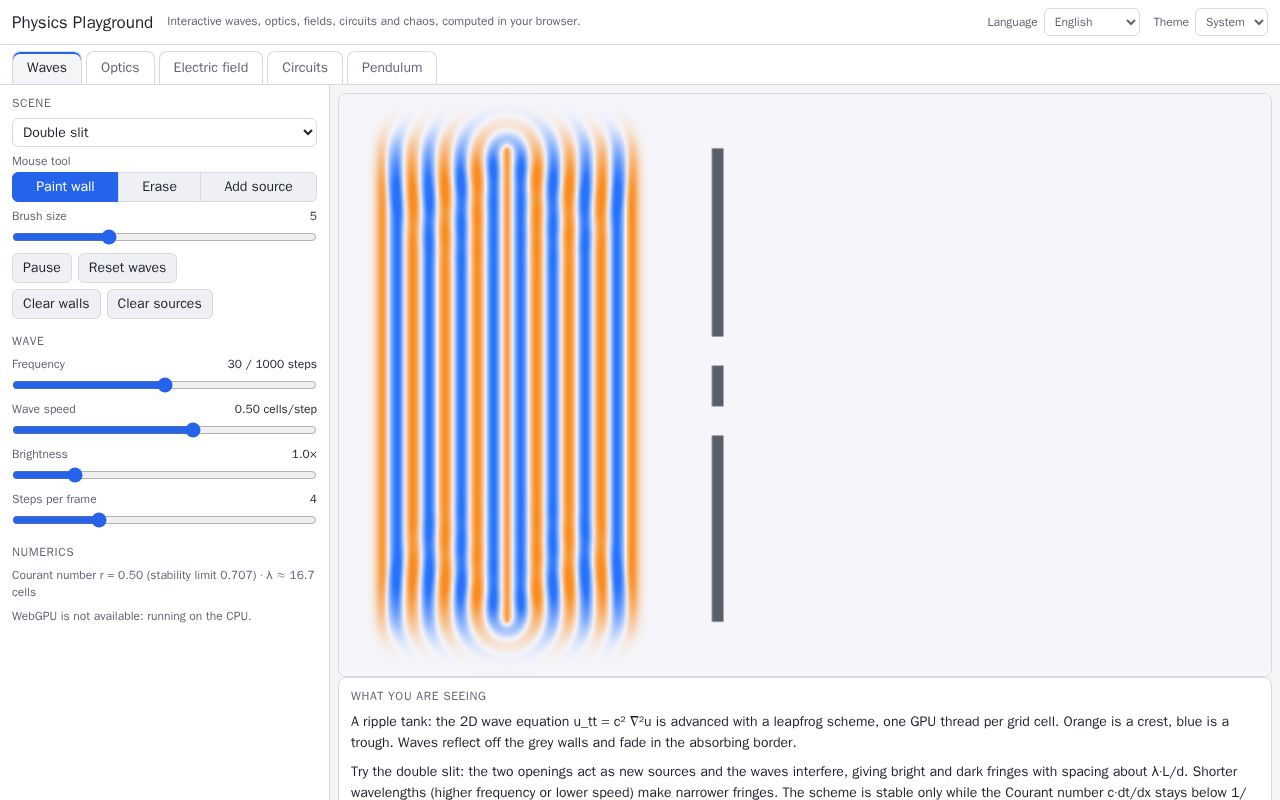Switch to the Circuits tab
The width and height of the screenshot is (1280, 800).
click(x=305, y=68)
